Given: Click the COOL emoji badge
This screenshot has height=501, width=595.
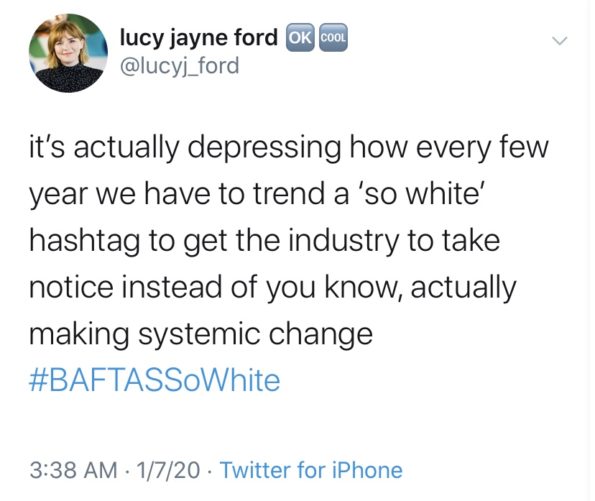Looking at the screenshot, I should click(x=333, y=37).
